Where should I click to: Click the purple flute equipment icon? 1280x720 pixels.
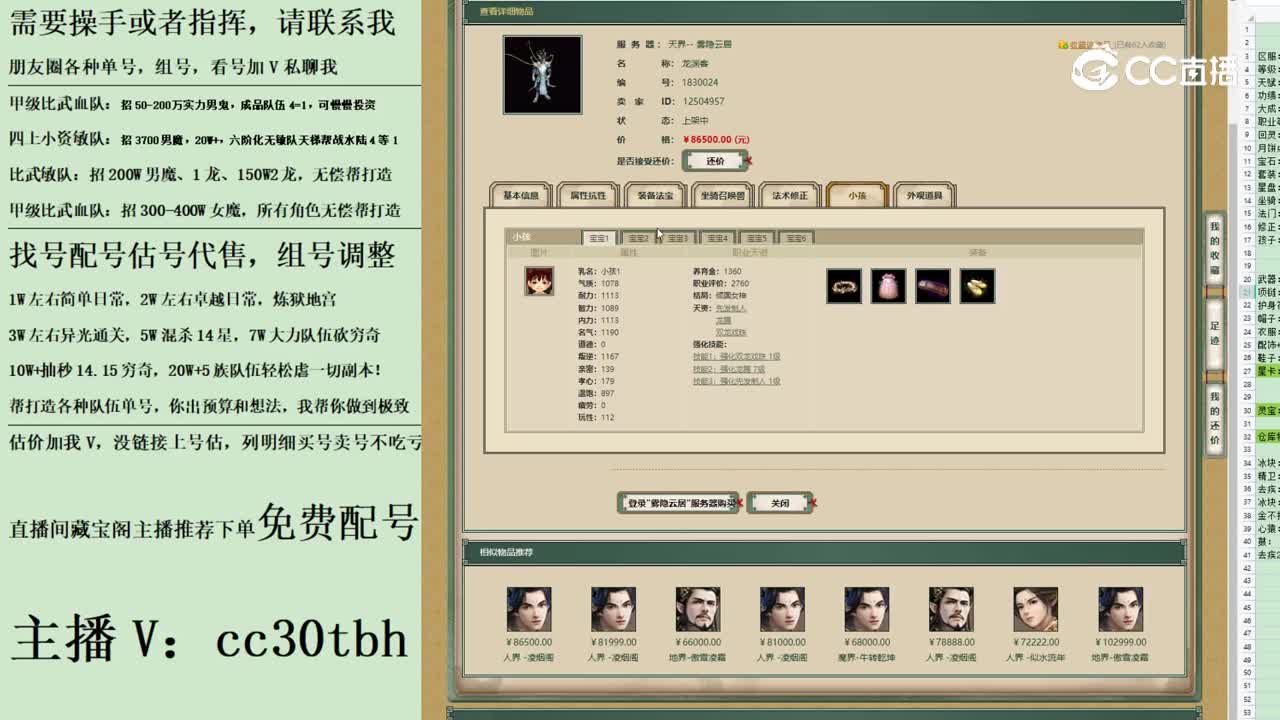pos(934,287)
